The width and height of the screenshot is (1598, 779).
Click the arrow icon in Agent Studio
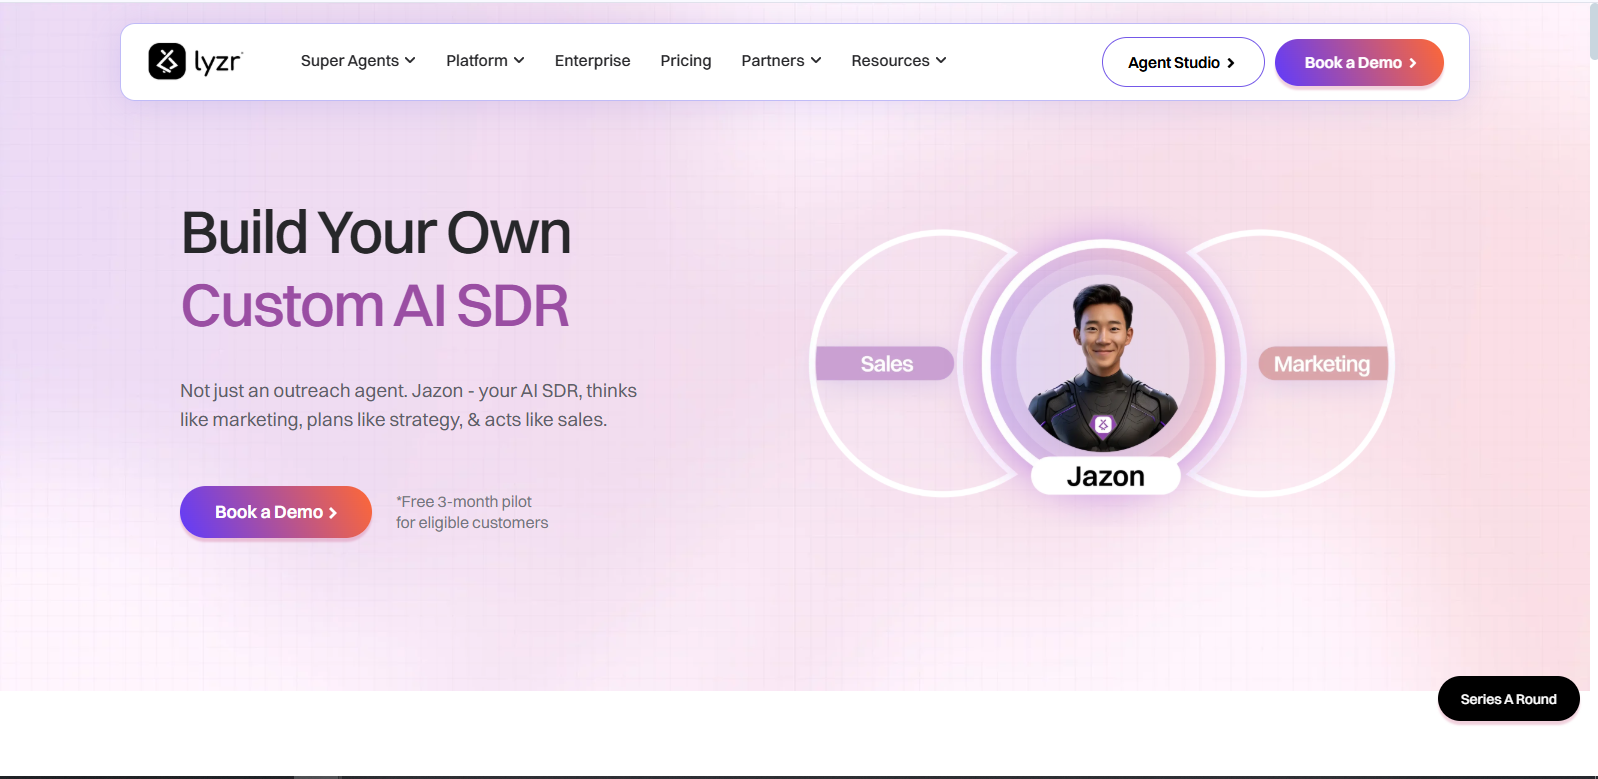pyautogui.click(x=1231, y=63)
